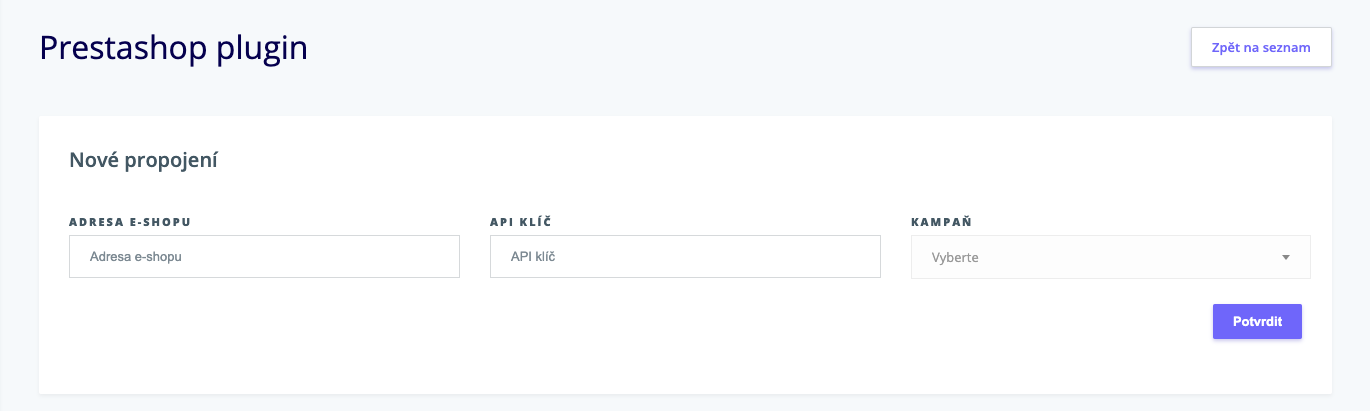This screenshot has width=1370, height=411.
Task: Place the cursor in the e-shop address box
Action: pyautogui.click(x=264, y=257)
